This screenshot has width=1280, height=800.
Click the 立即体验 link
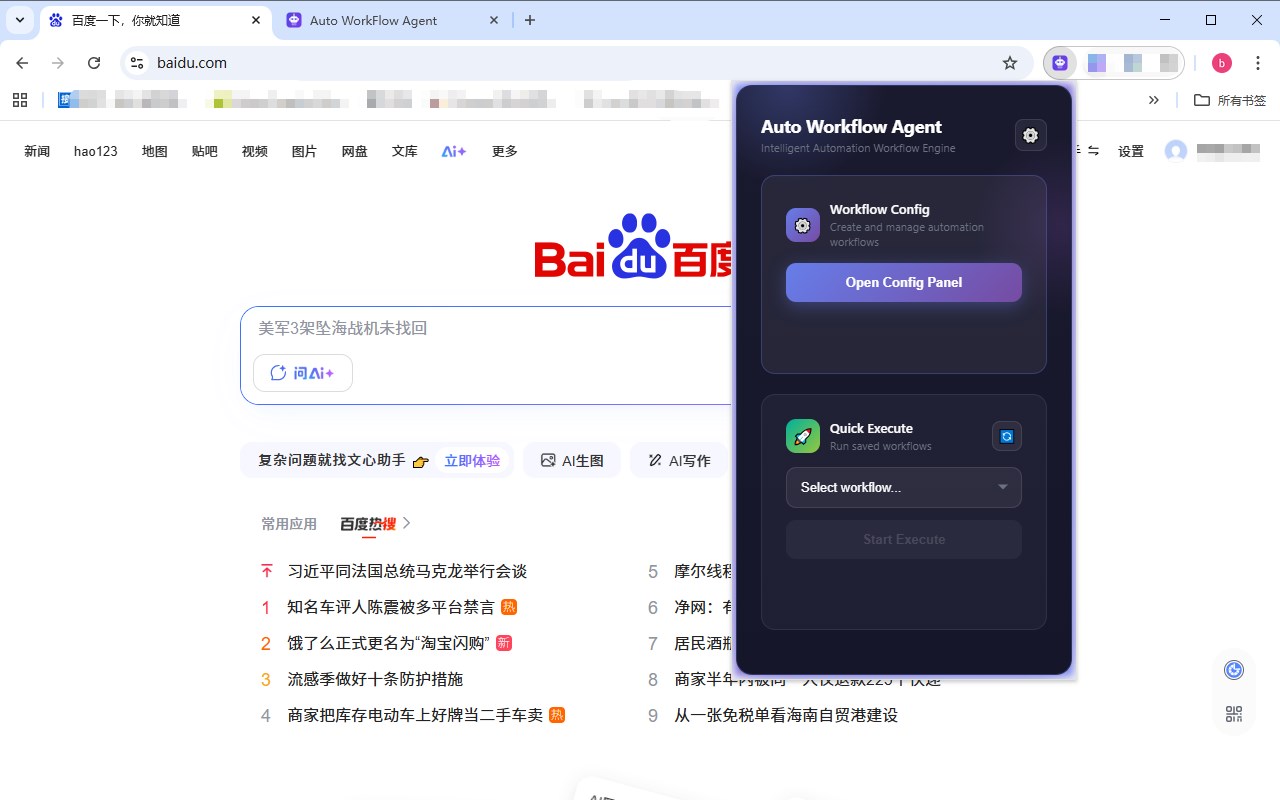click(473, 460)
